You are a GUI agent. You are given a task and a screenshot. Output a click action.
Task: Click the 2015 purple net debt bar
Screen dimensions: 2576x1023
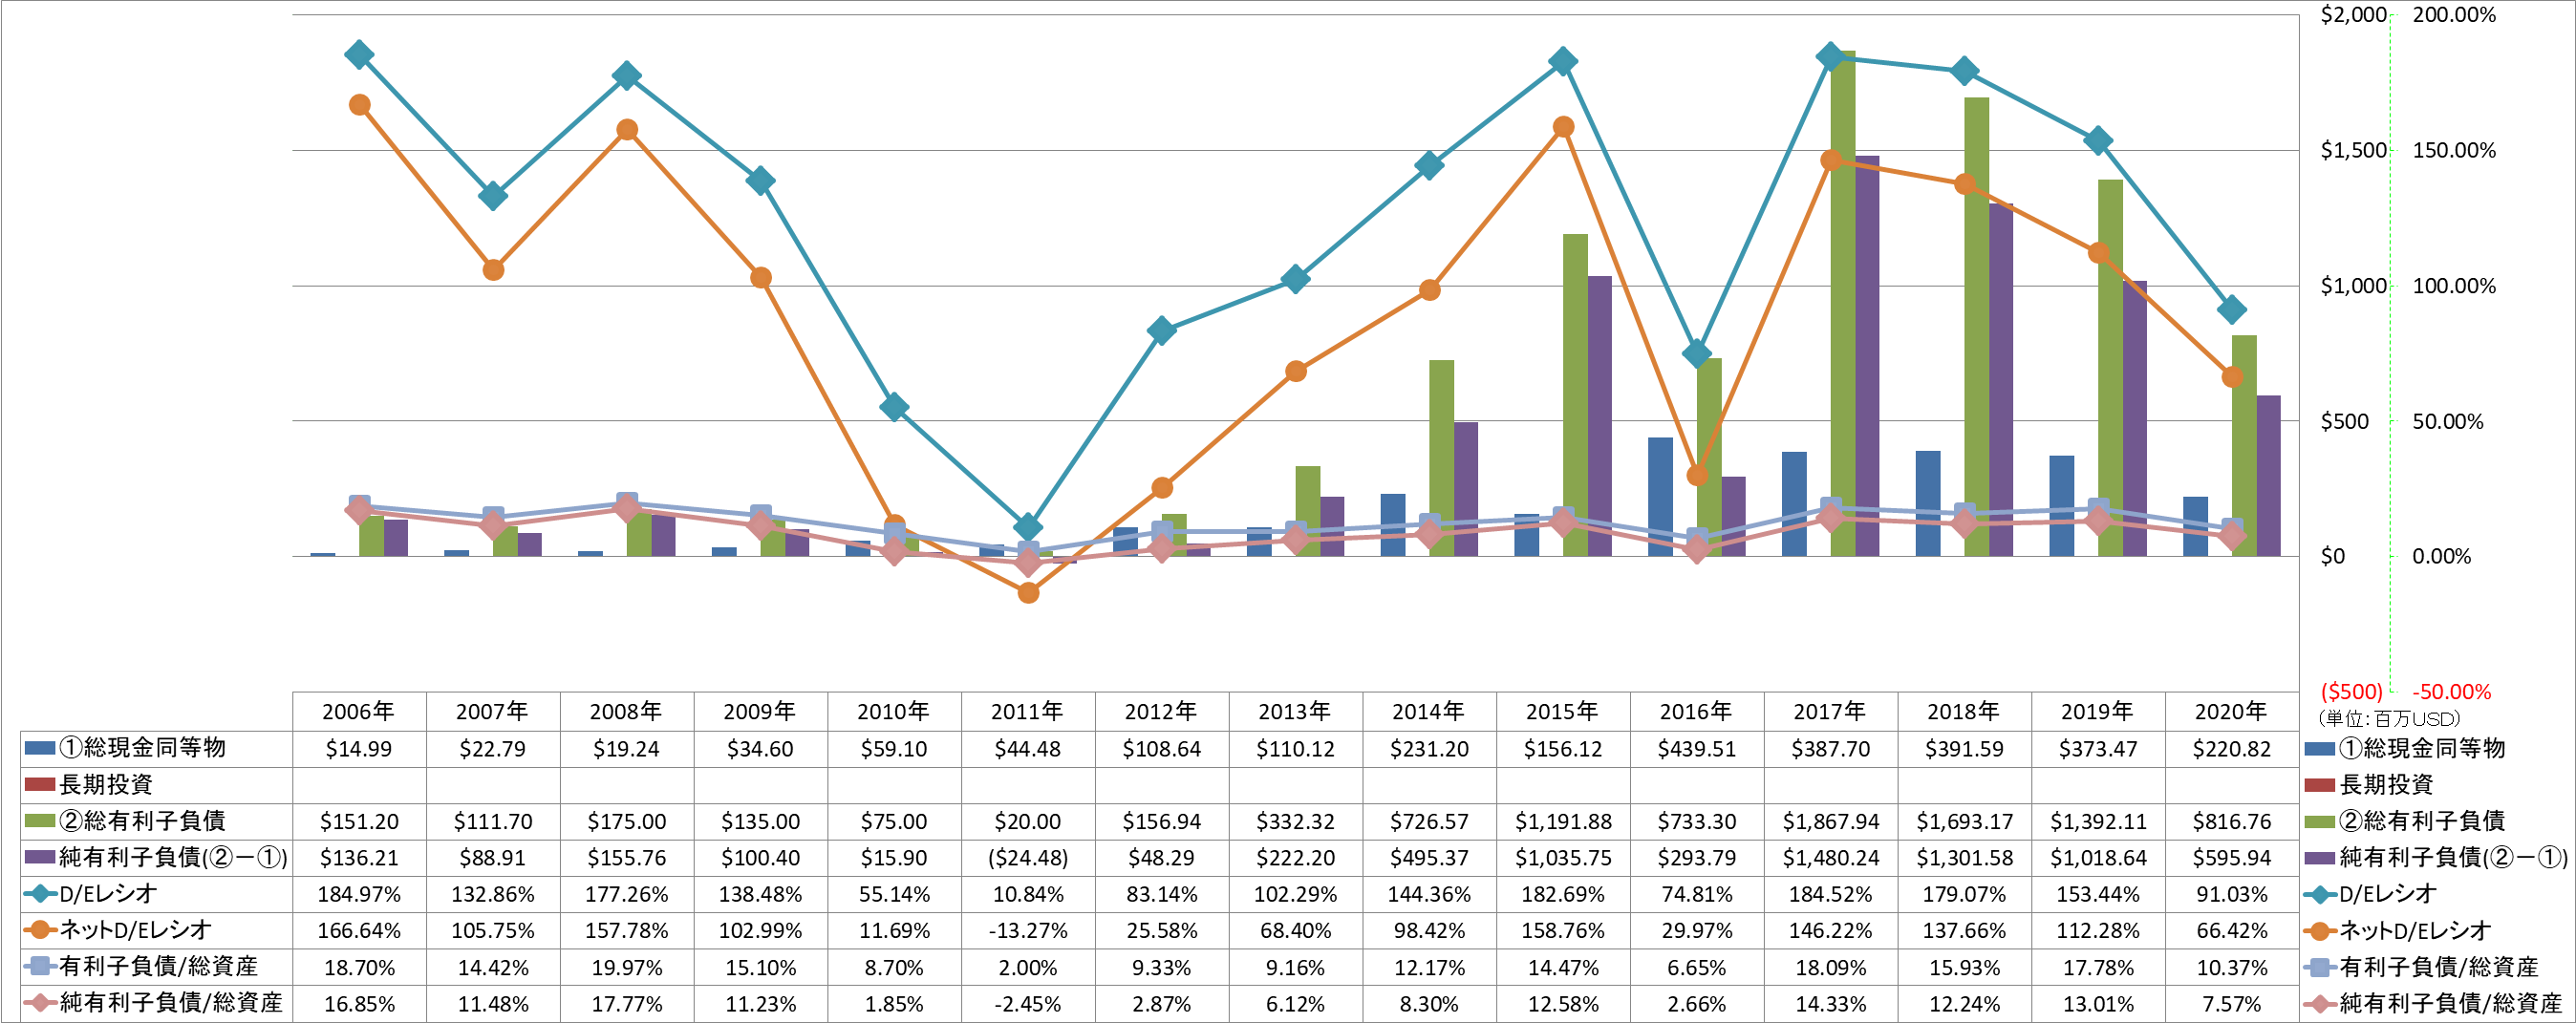[x=1600, y=416]
